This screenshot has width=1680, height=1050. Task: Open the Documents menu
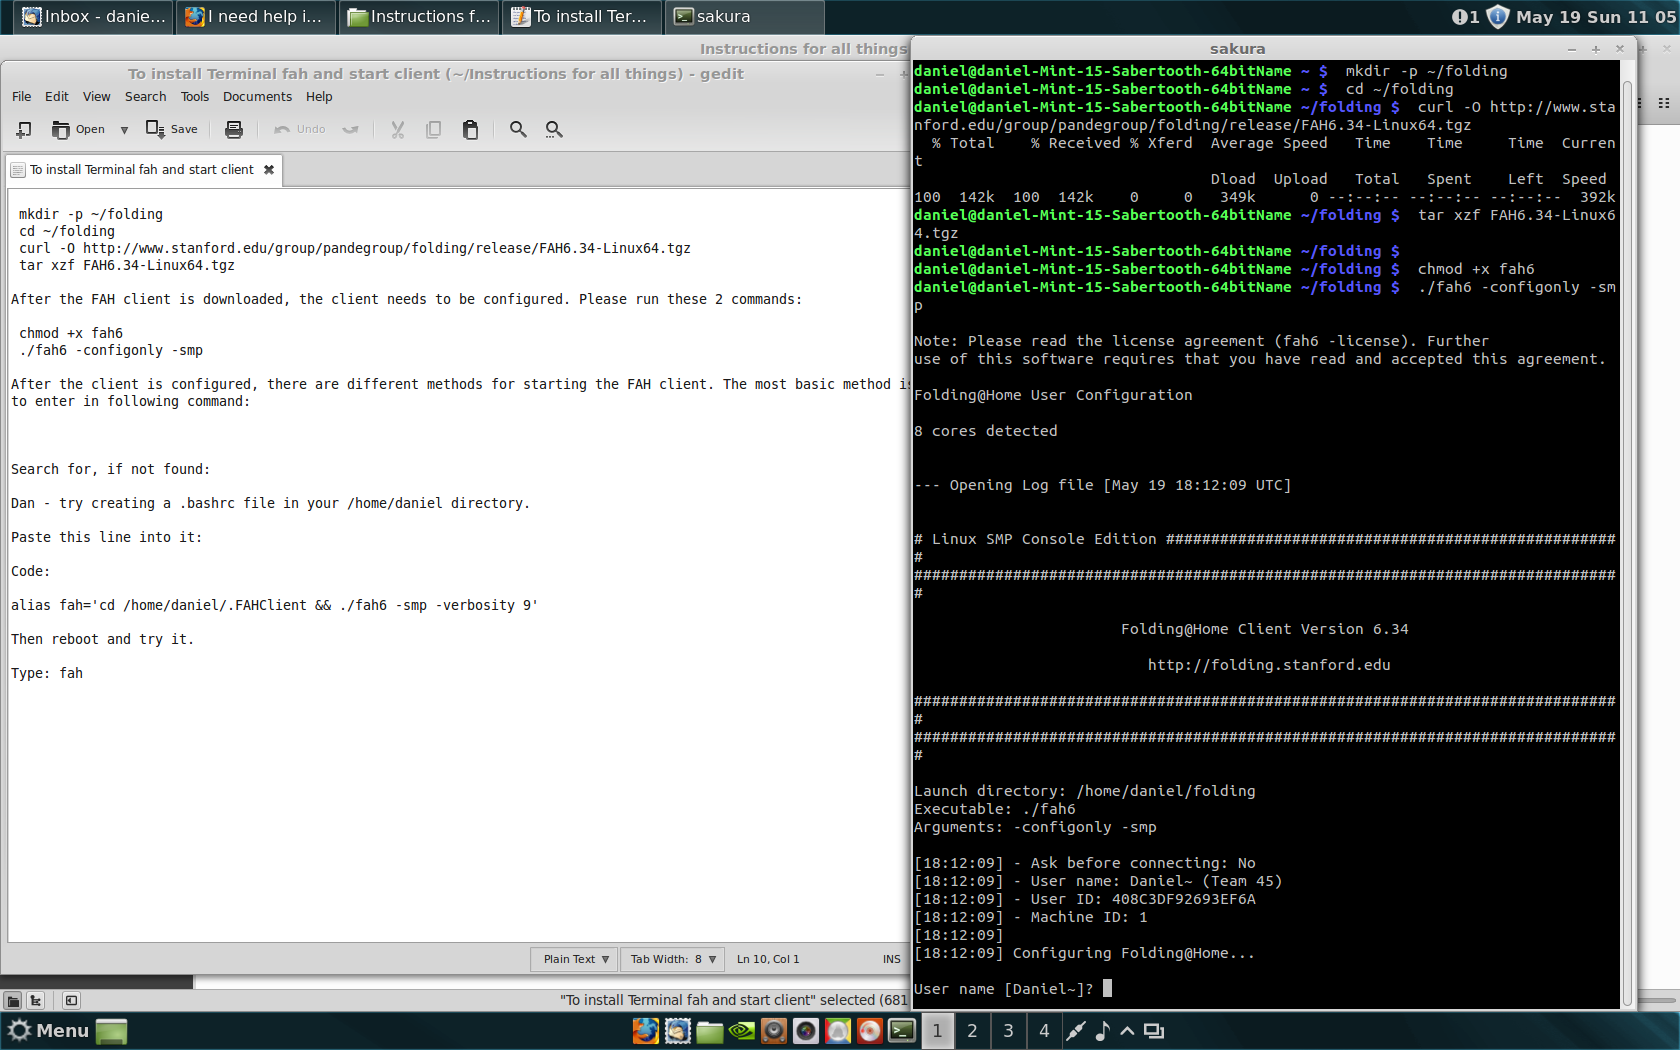(x=258, y=97)
